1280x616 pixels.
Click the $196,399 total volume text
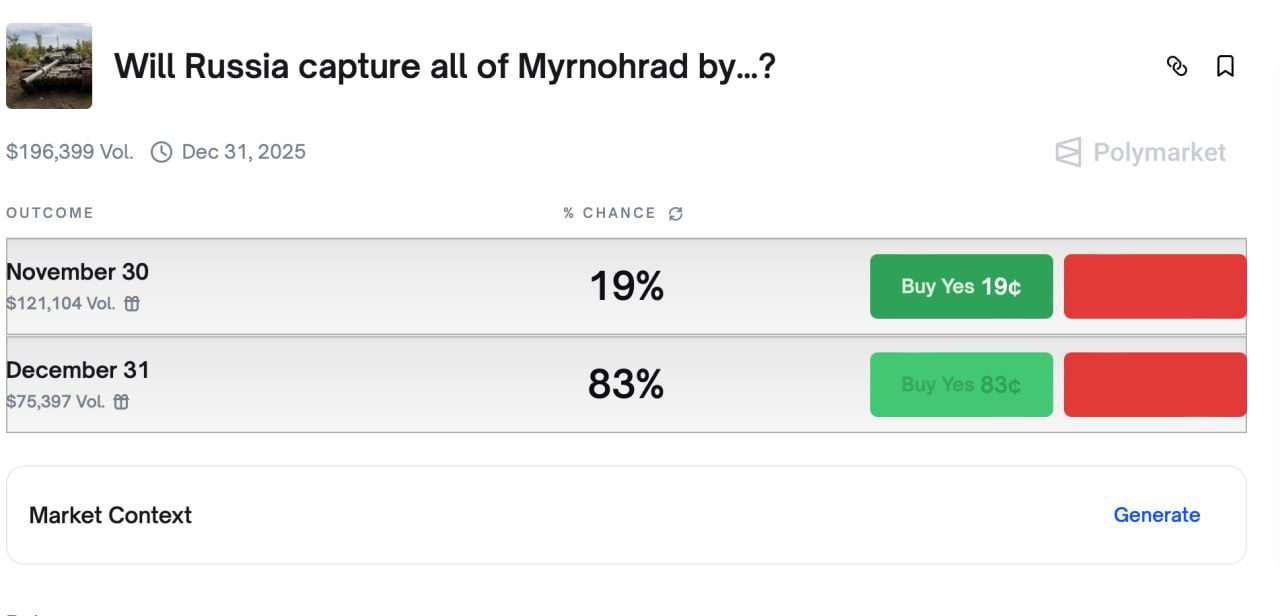pyautogui.click(x=69, y=152)
